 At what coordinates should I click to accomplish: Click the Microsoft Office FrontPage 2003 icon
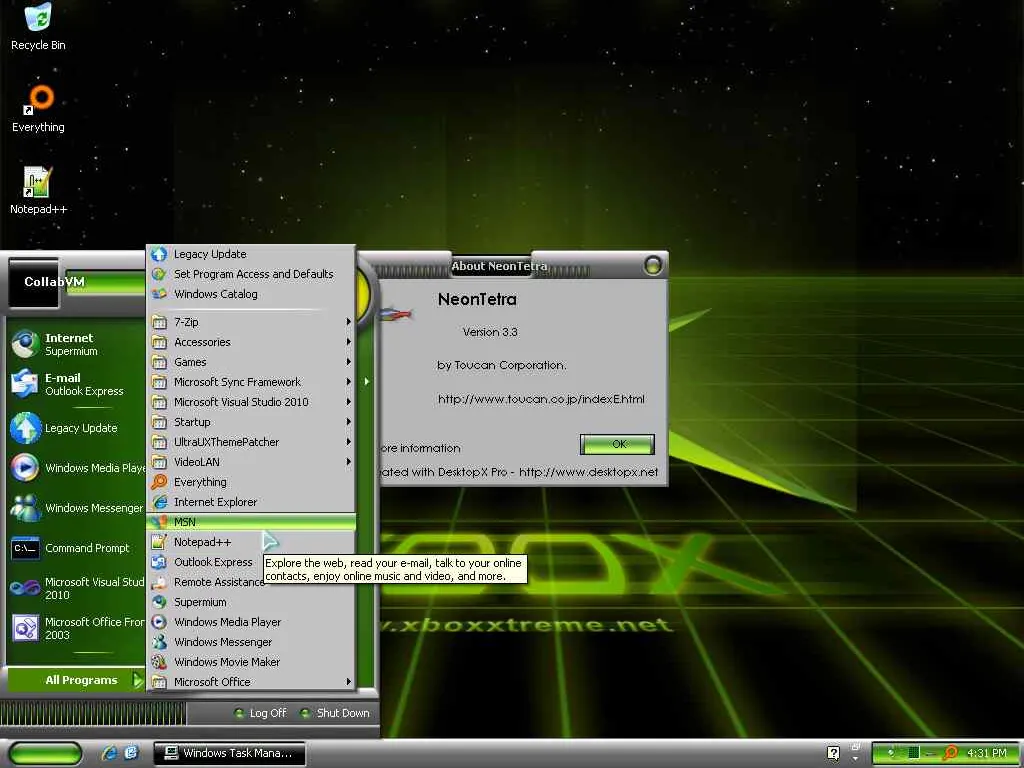click(25, 628)
